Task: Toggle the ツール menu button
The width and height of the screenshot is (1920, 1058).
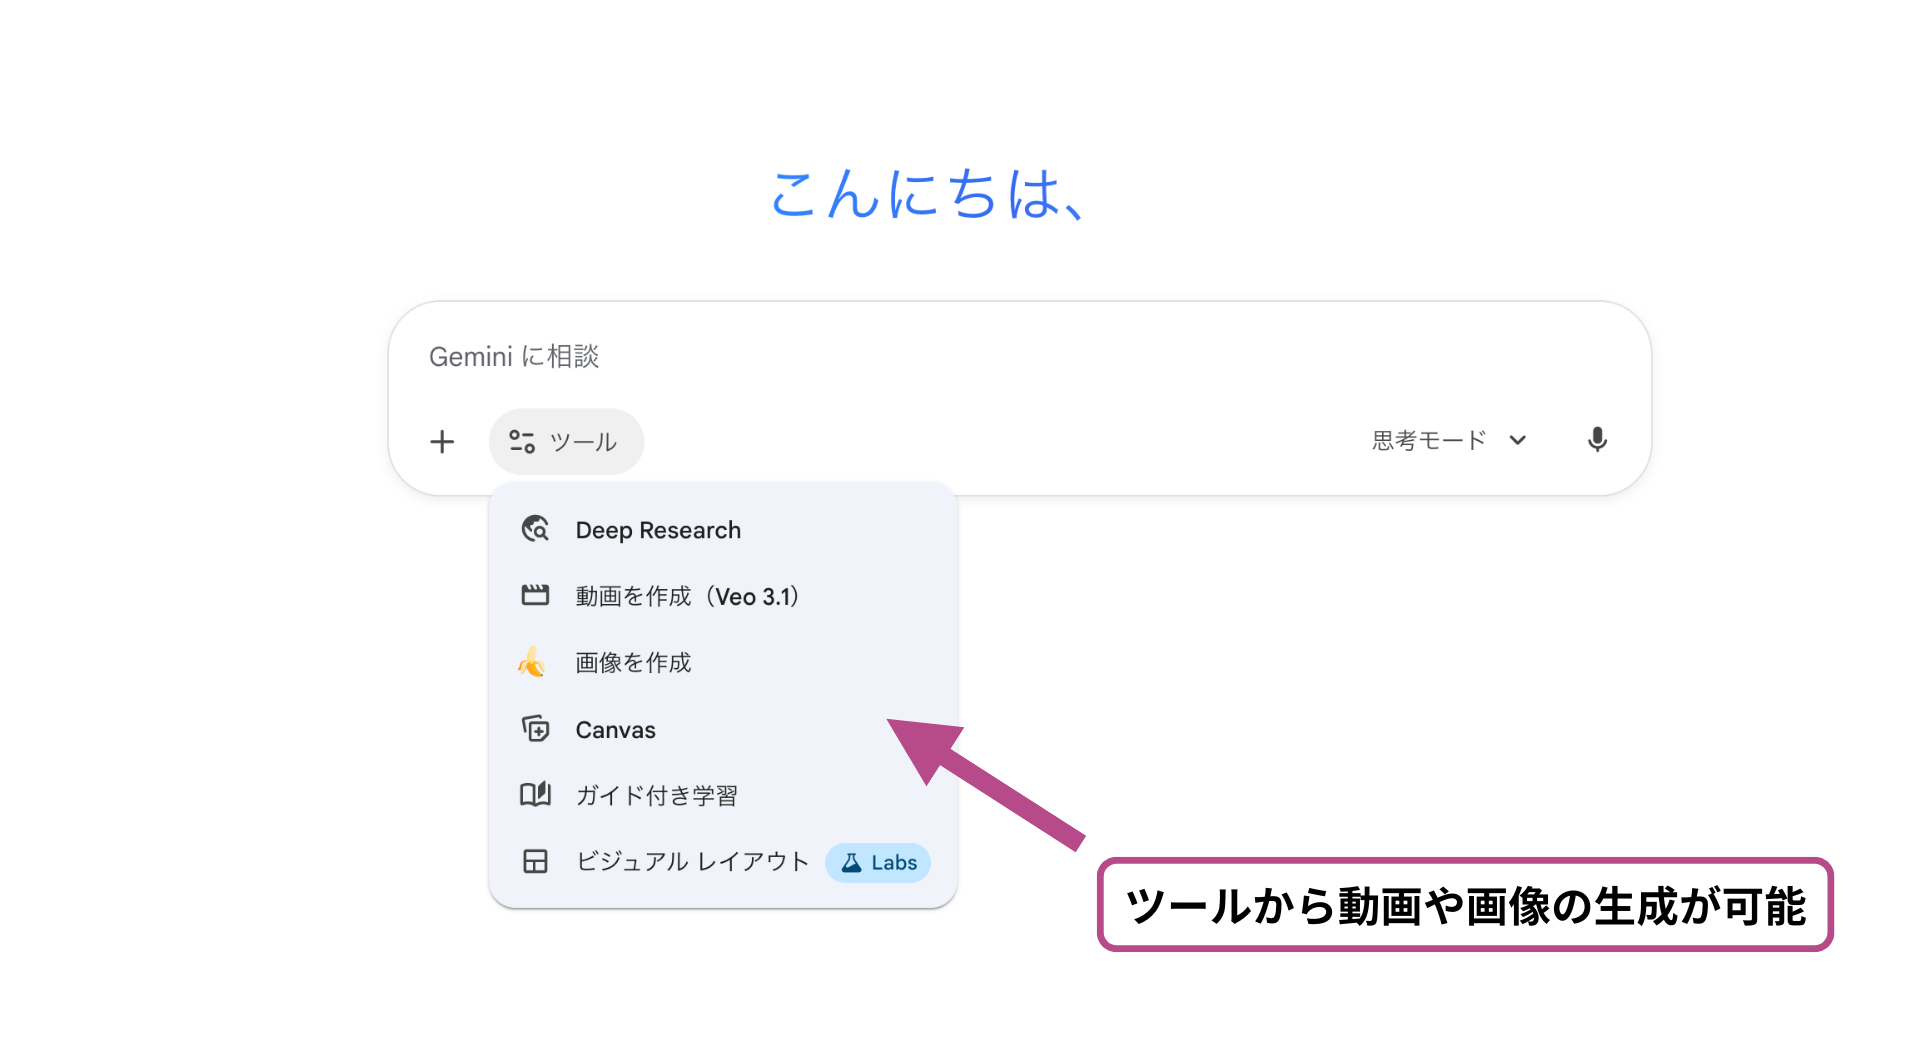Action: (565, 441)
